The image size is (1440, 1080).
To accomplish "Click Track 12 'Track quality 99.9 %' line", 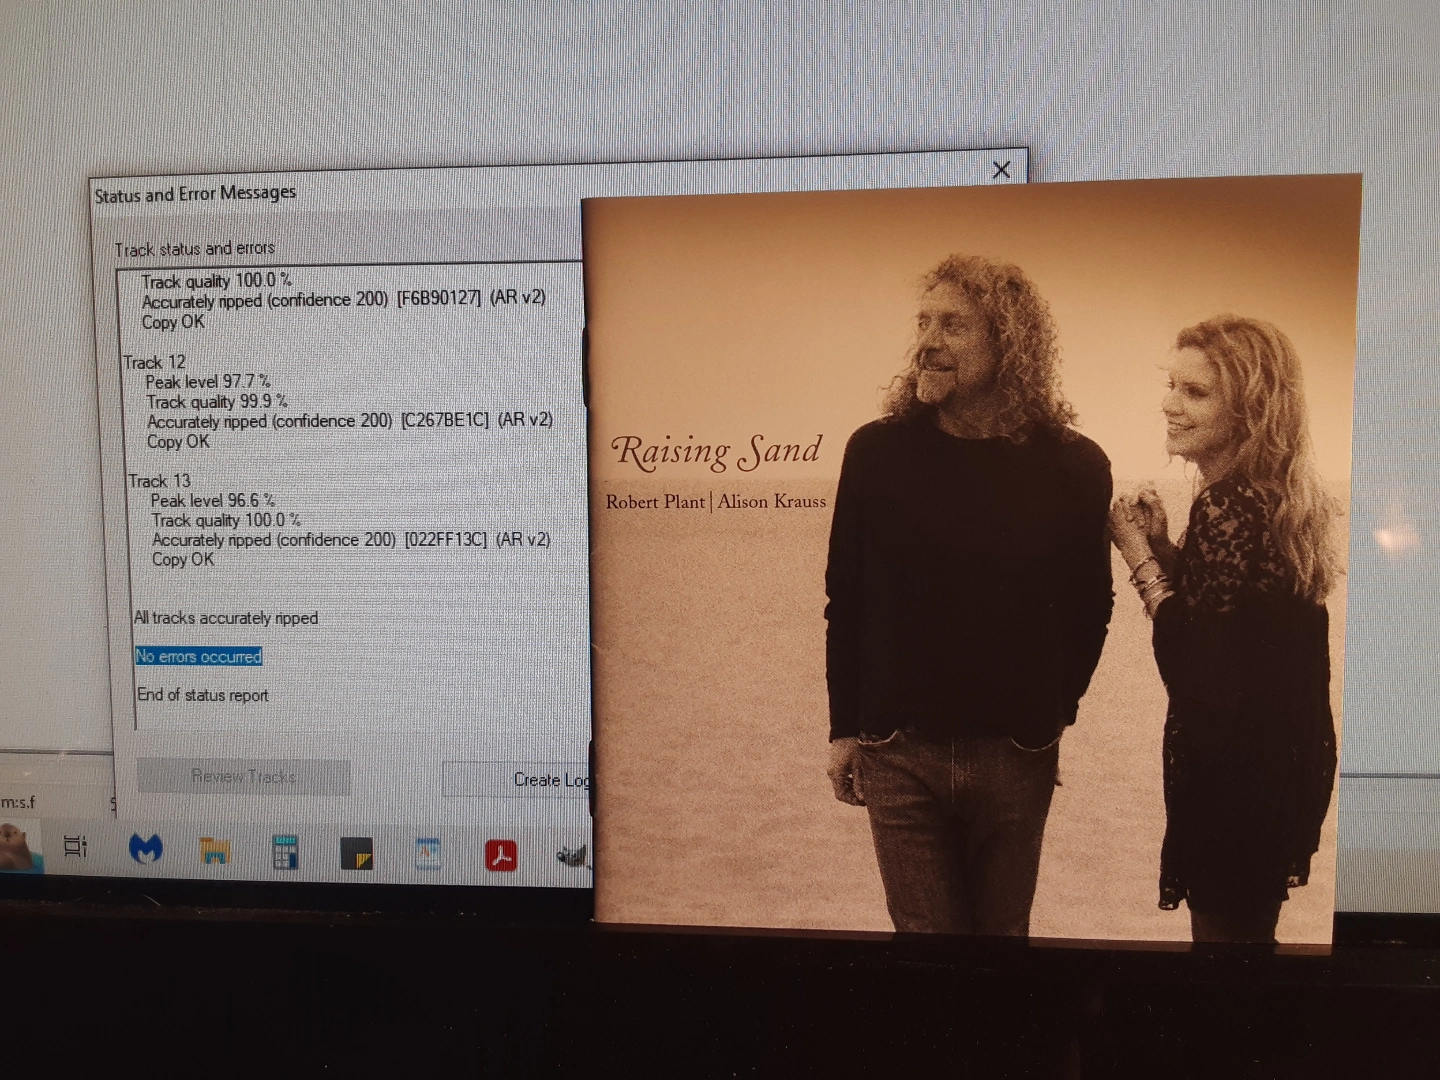I will coord(217,402).
